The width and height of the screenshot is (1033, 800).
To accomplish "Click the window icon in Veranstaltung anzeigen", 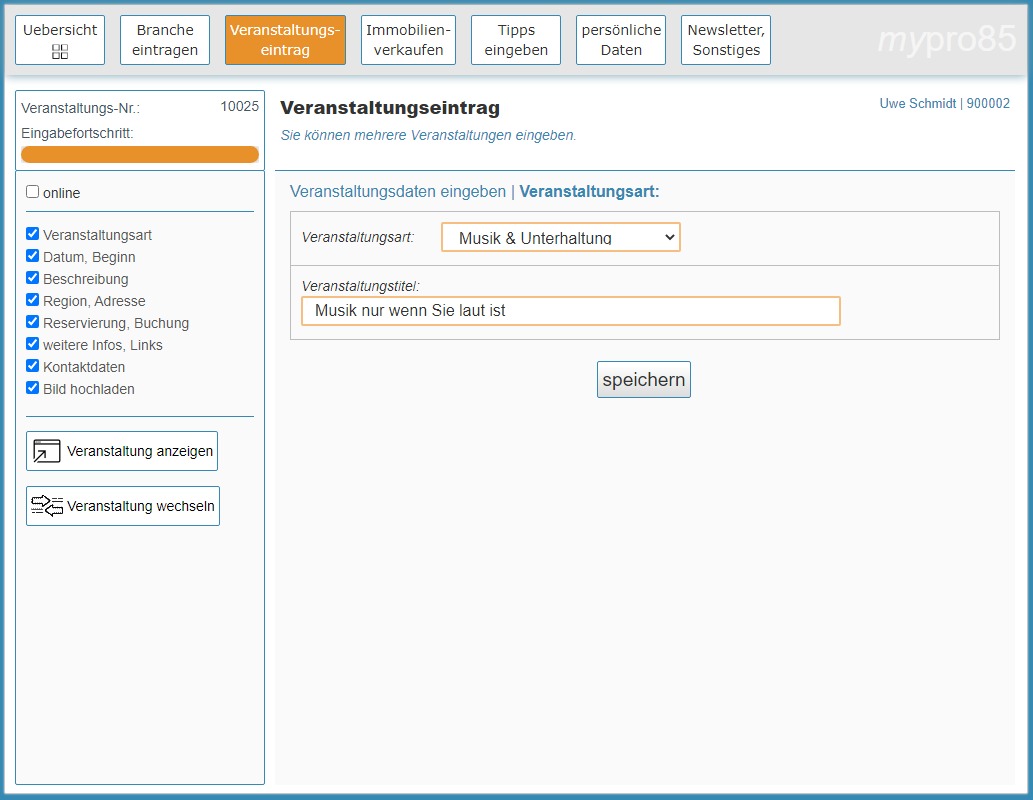I will 47,451.
